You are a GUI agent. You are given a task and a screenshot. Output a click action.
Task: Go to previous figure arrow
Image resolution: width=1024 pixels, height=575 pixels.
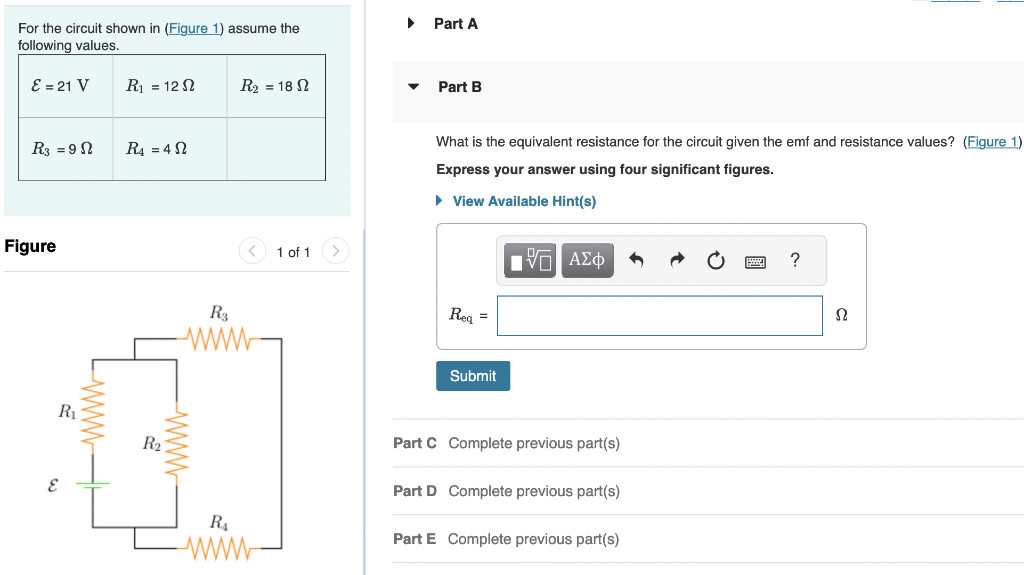point(252,251)
